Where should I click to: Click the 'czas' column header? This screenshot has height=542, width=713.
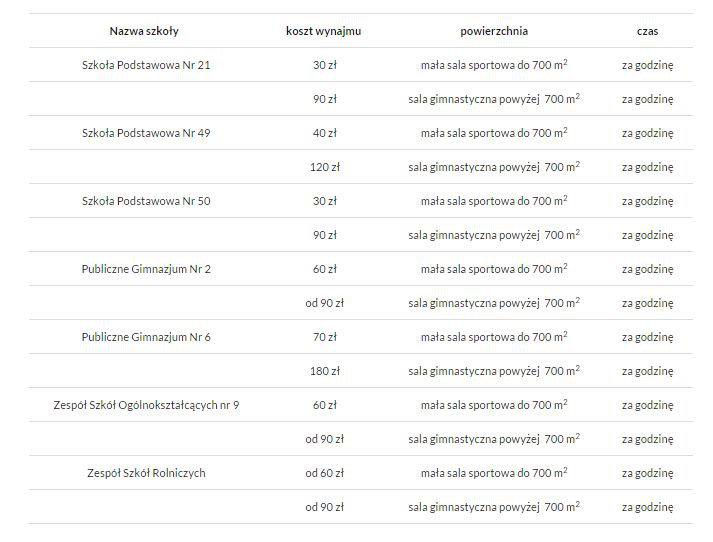pyautogui.click(x=648, y=31)
